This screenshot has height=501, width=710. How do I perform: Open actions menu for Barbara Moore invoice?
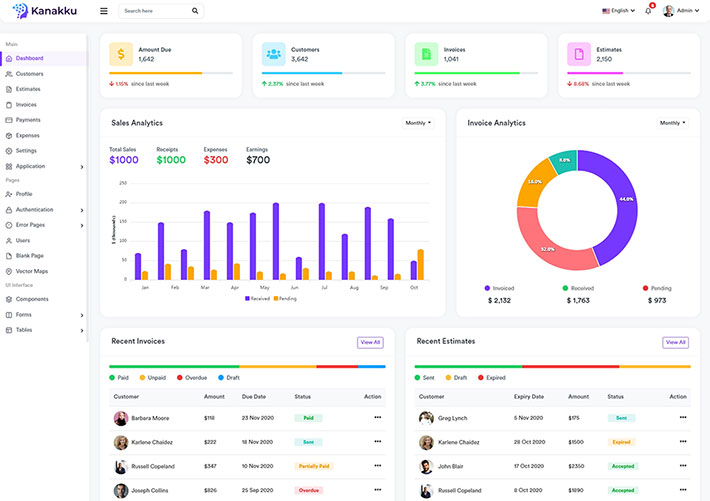click(x=377, y=417)
